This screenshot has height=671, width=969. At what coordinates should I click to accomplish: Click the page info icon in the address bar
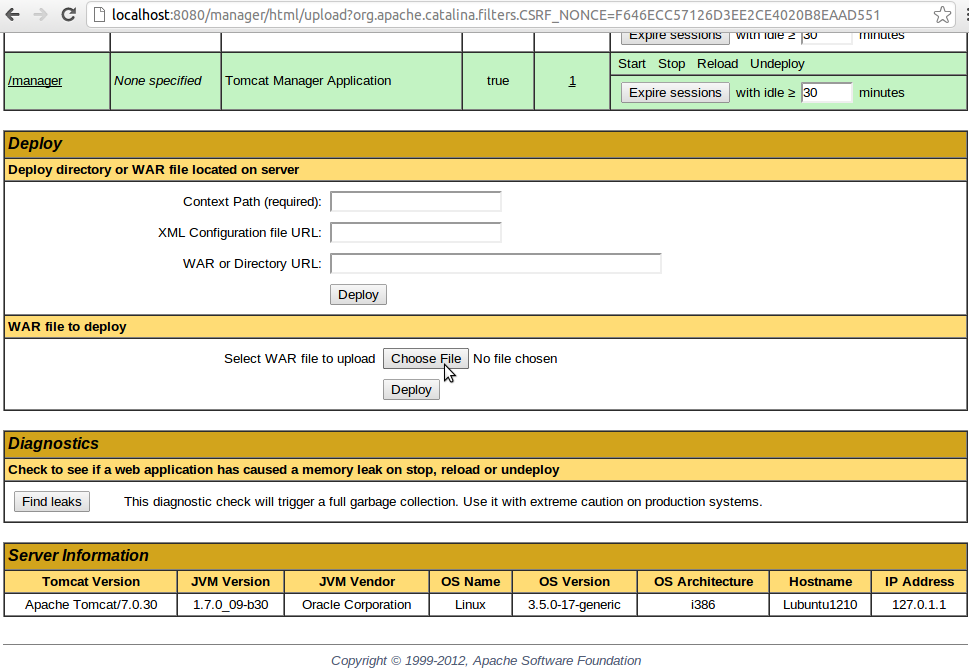click(99, 15)
